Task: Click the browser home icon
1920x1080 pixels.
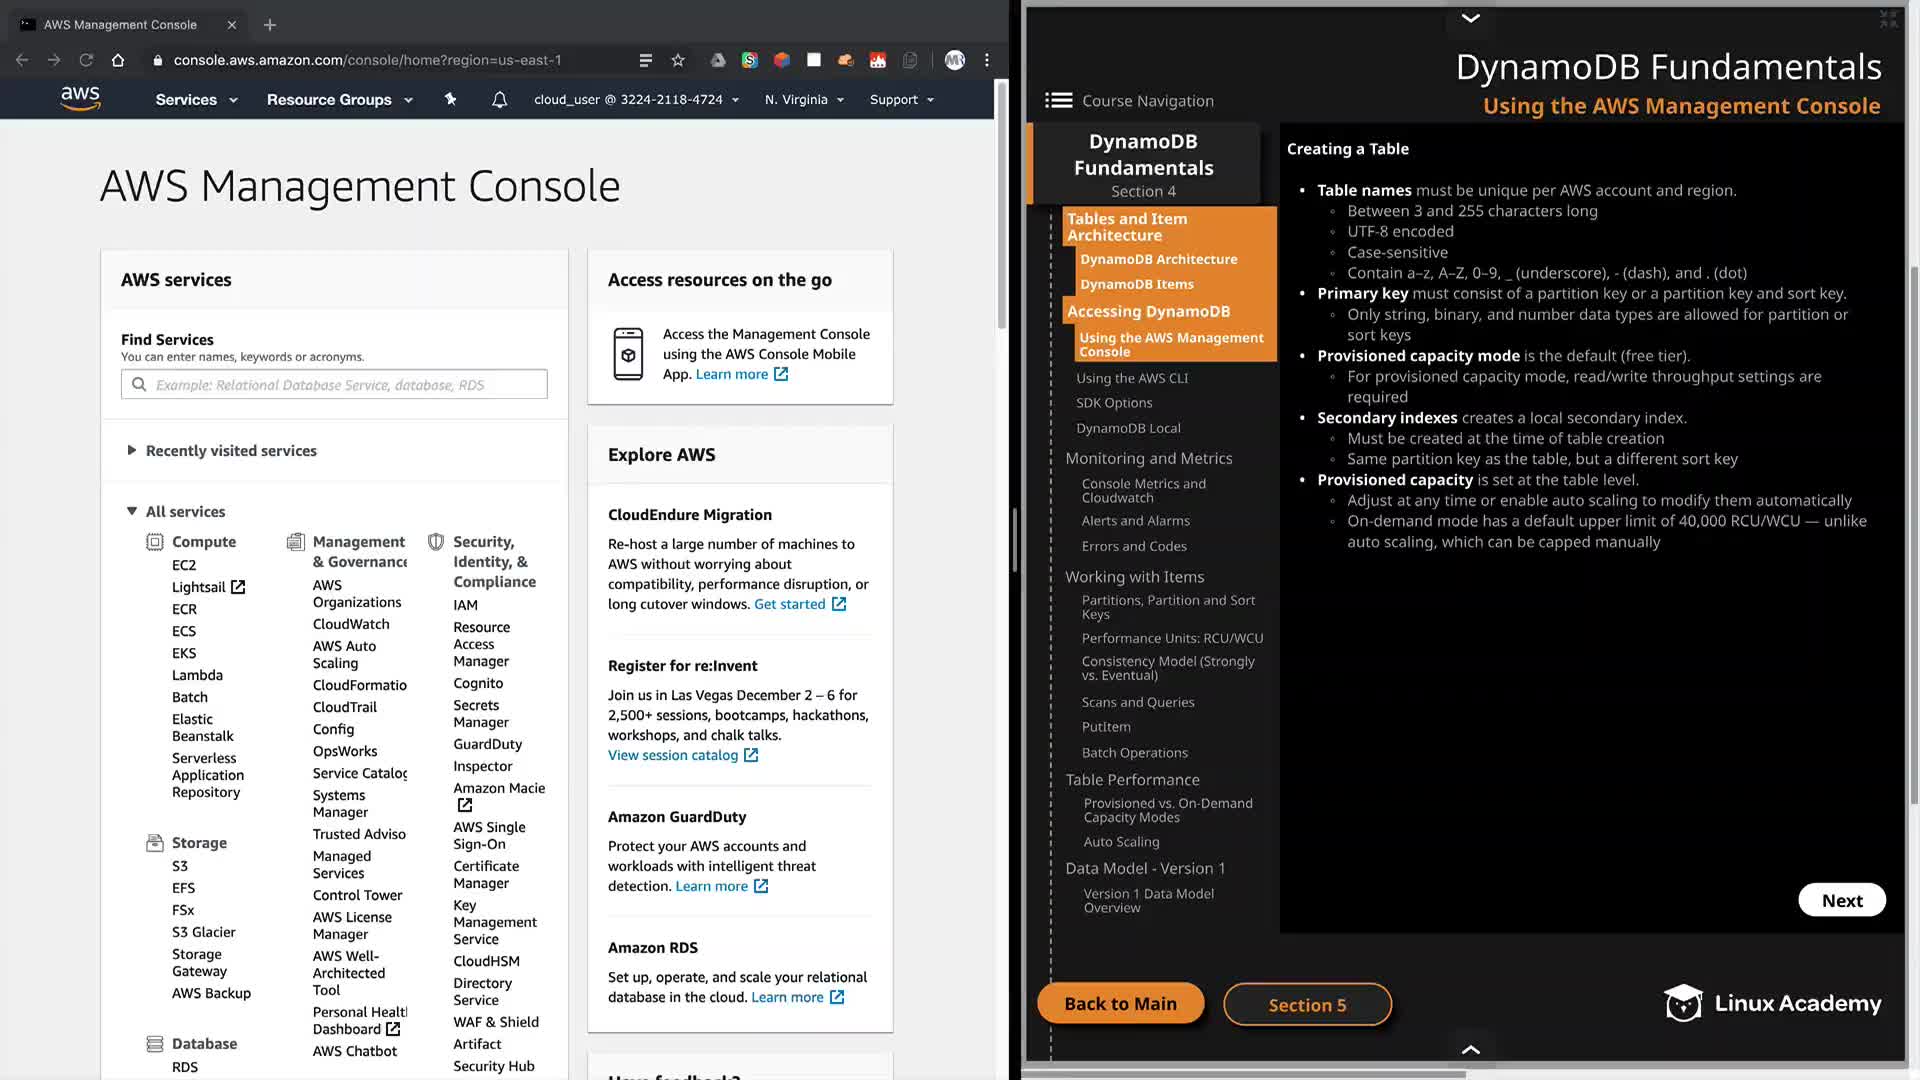Action: tap(118, 60)
